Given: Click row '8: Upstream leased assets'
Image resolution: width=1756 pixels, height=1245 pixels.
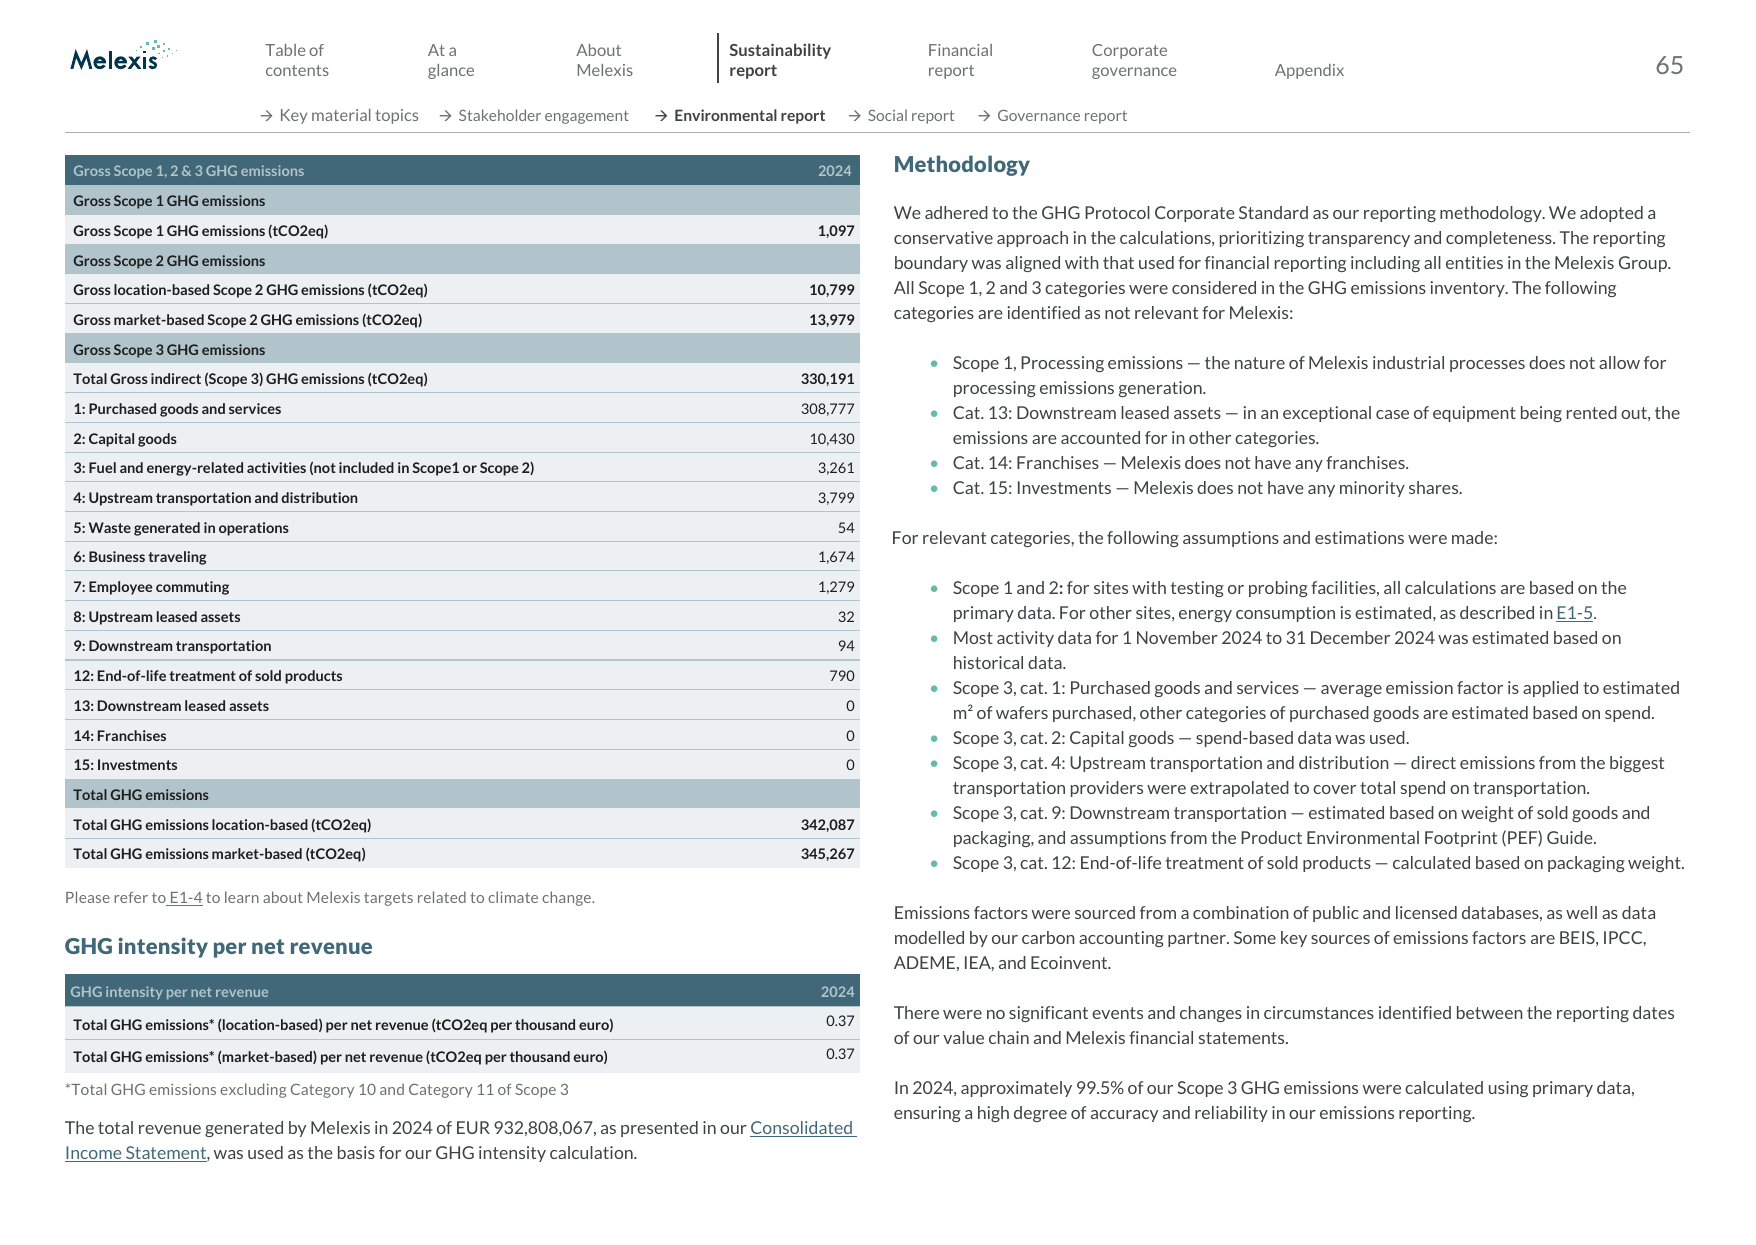Looking at the screenshot, I should click(462, 616).
